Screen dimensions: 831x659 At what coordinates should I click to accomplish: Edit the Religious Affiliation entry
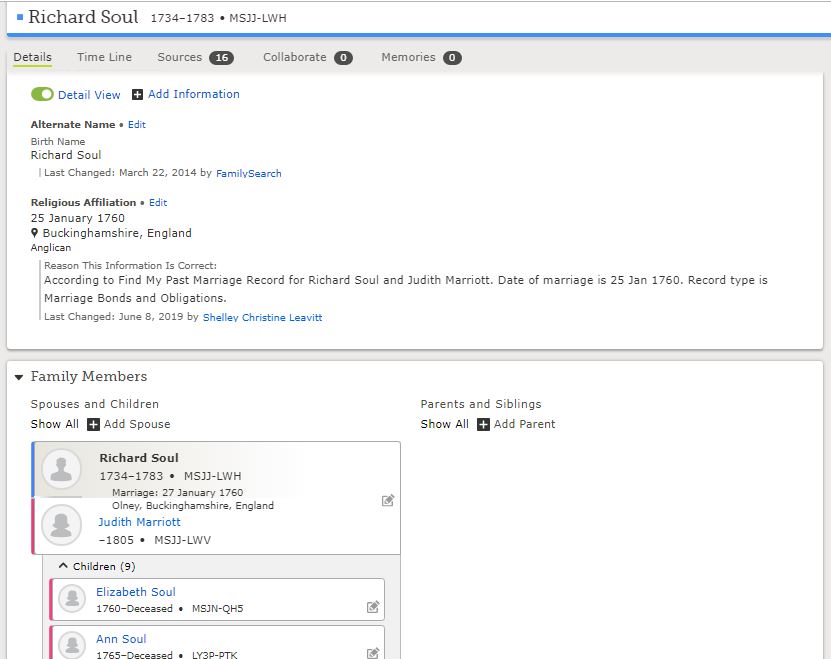tap(158, 203)
